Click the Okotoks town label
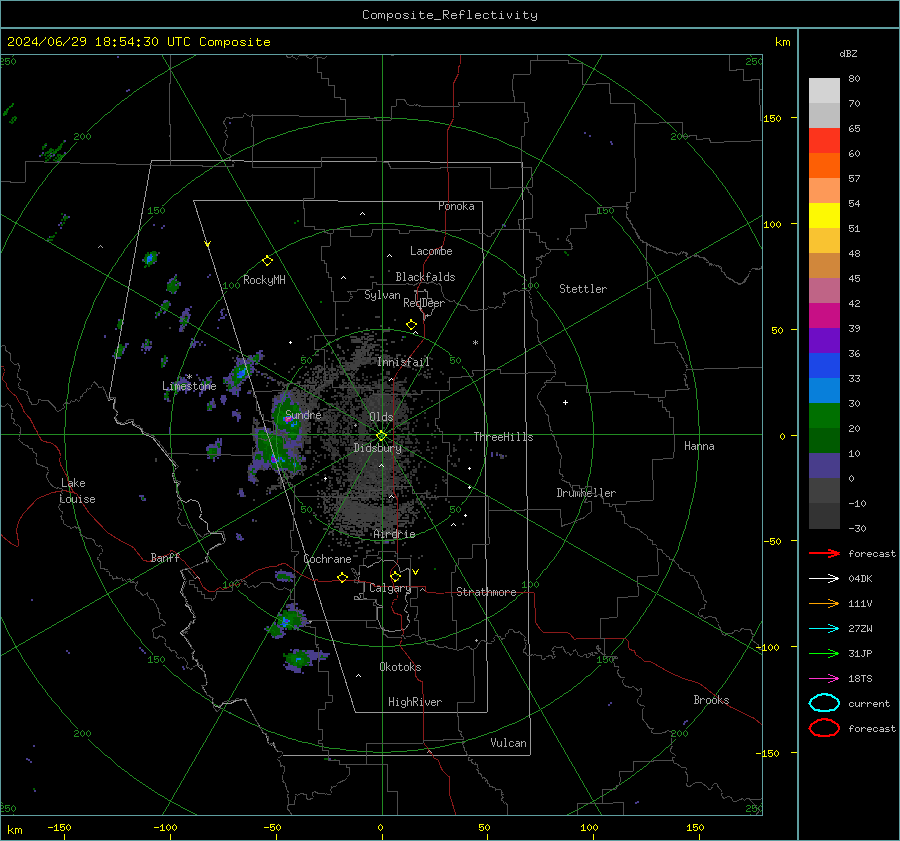This screenshot has height=841, width=900. click(400, 667)
